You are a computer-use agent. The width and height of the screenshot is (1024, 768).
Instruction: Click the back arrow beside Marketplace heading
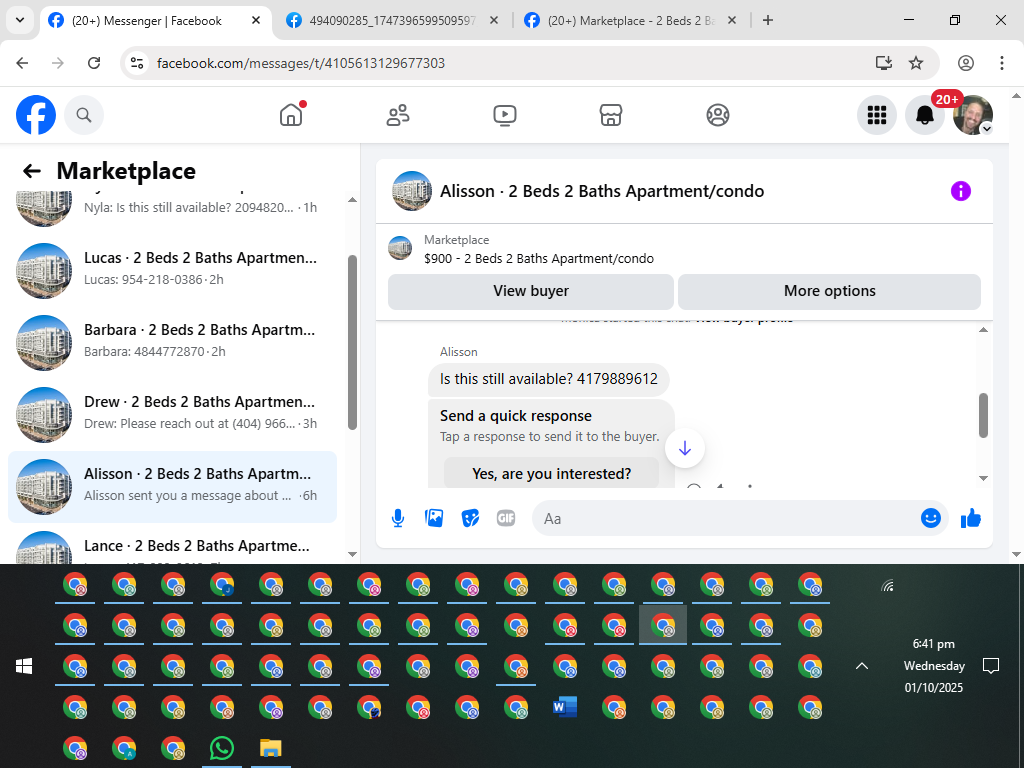[x=31, y=171]
